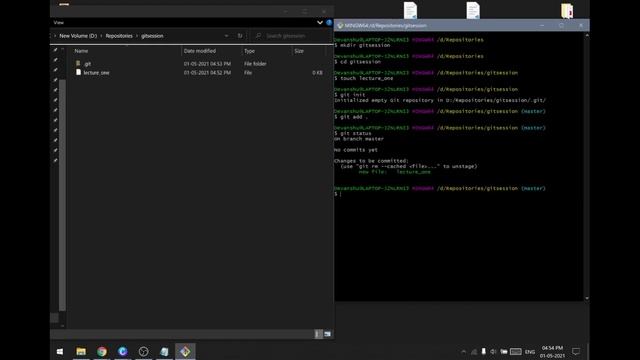The width and height of the screenshot is (640, 360).
Task: Sort files by the Type column
Action: [x=249, y=51]
